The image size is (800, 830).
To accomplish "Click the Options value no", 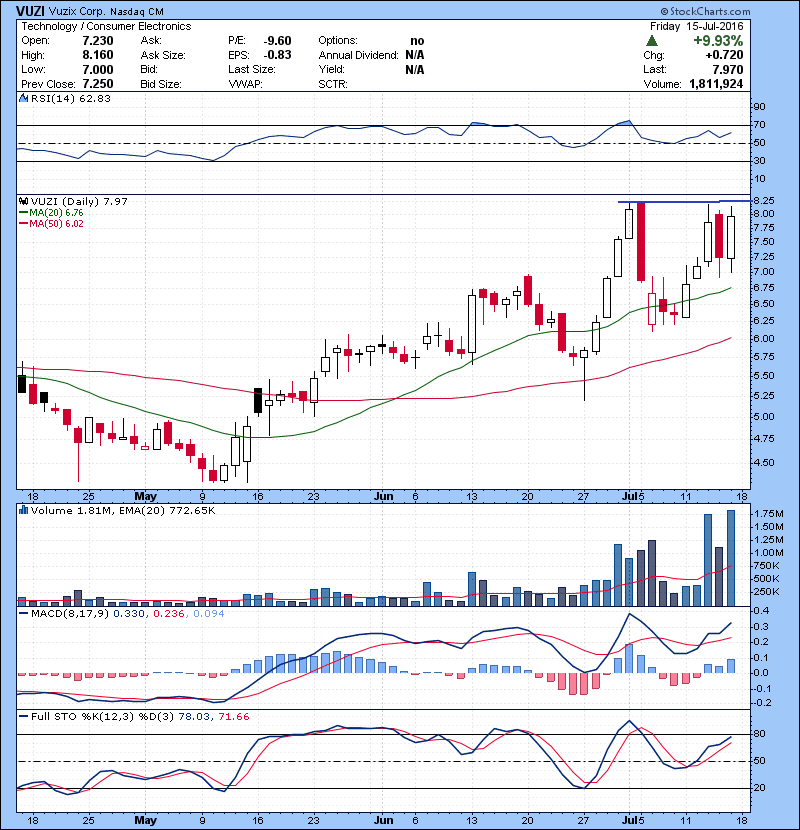I will coord(417,41).
